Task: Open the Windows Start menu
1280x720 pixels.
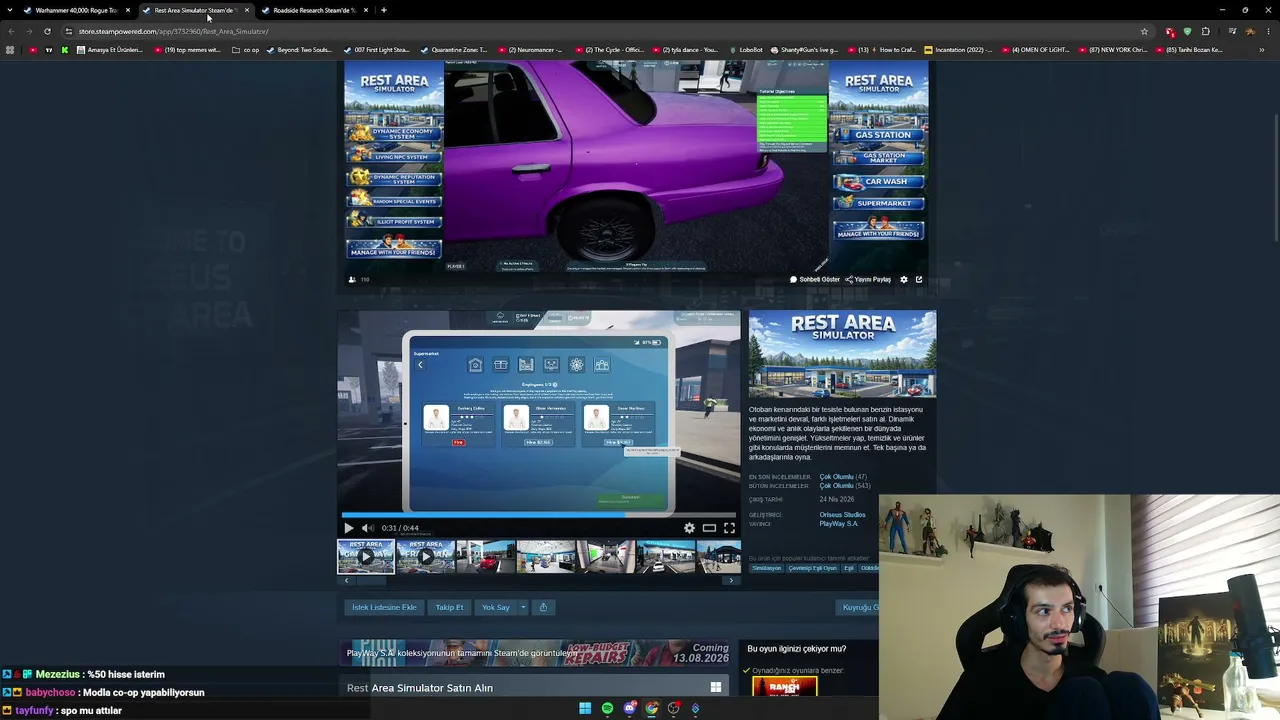Action: coord(585,708)
